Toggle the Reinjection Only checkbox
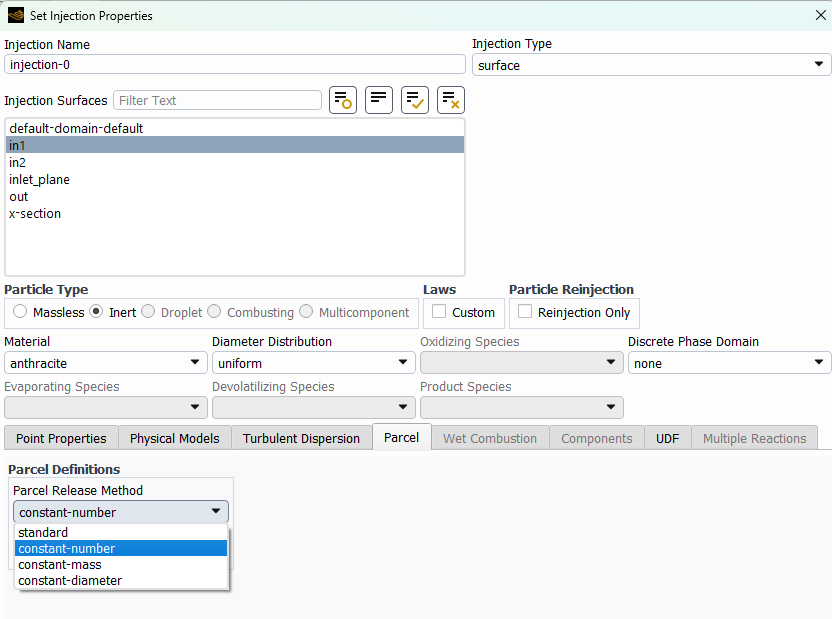The image size is (832, 619). pyautogui.click(x=525, y=312)
